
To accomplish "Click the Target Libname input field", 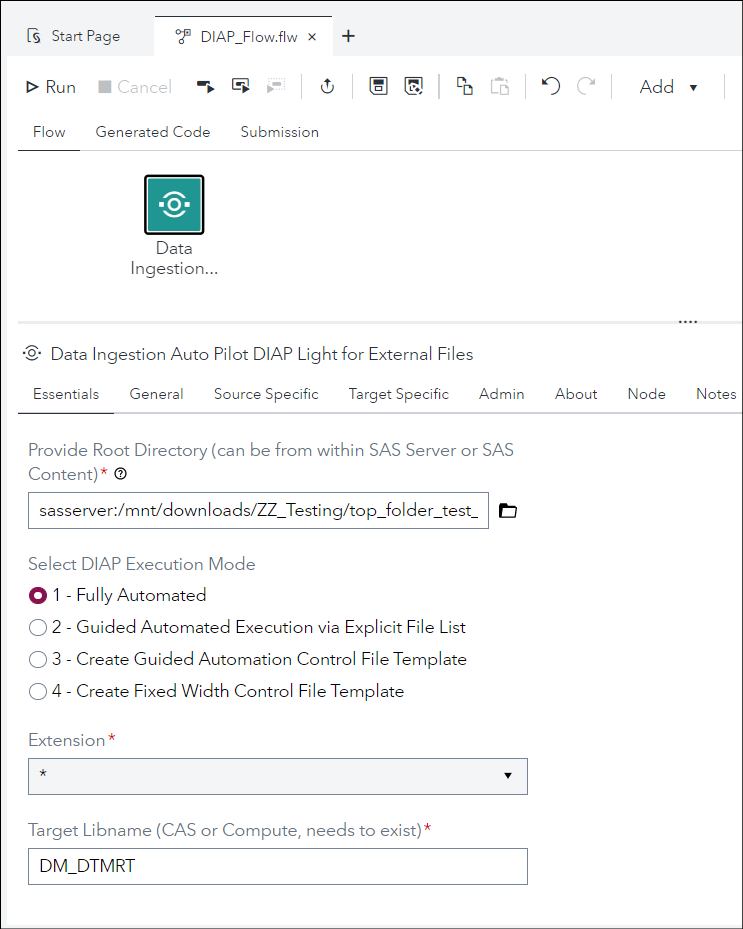I will (278, 867).
